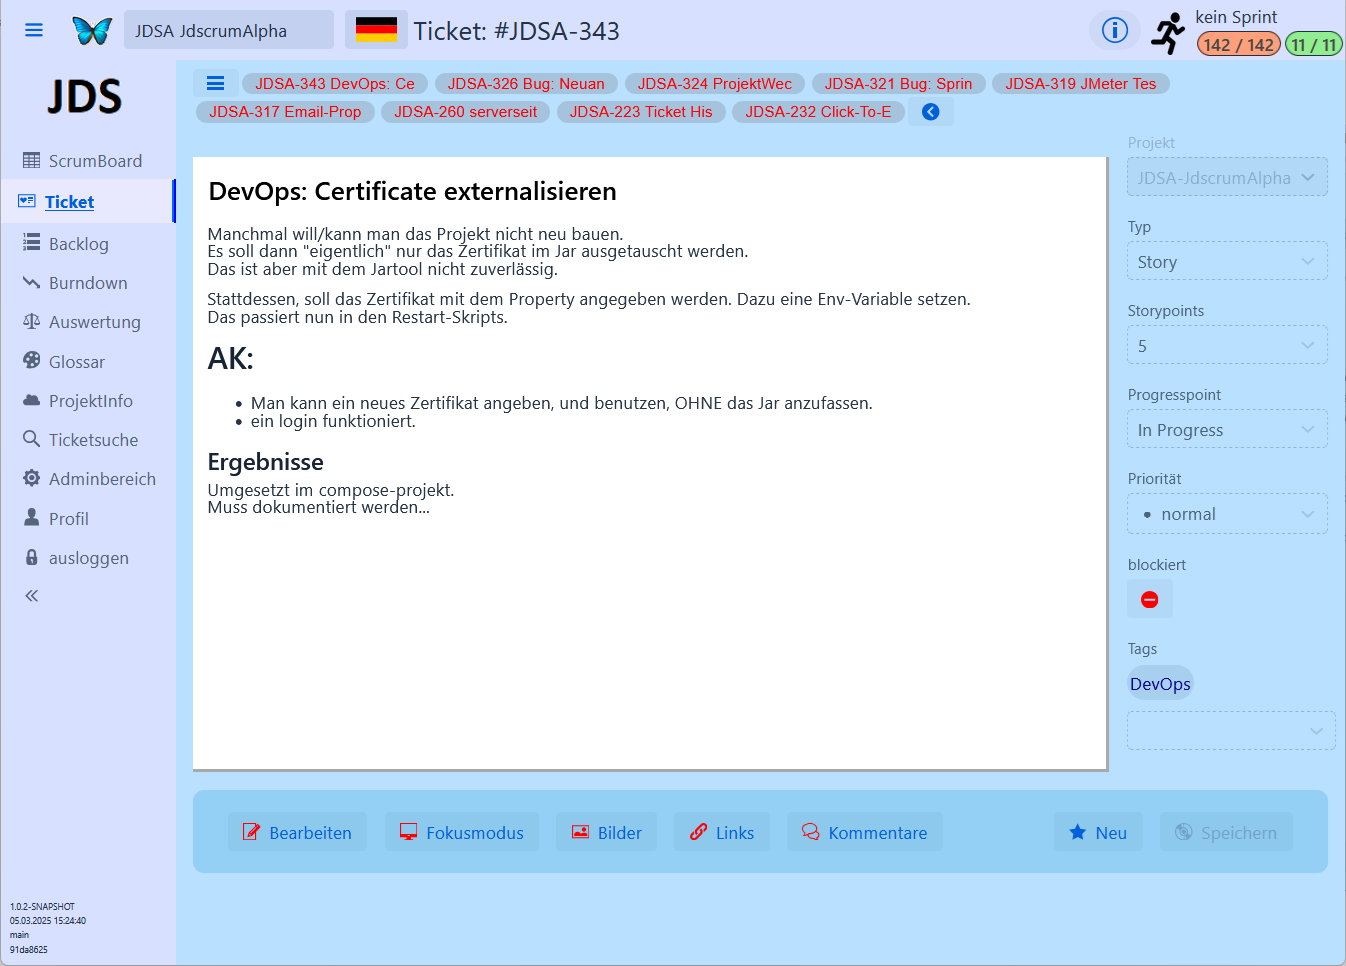Click the 142 / 142 orange progress badge
1346x966 pixels.
[x=1239, y=45]
